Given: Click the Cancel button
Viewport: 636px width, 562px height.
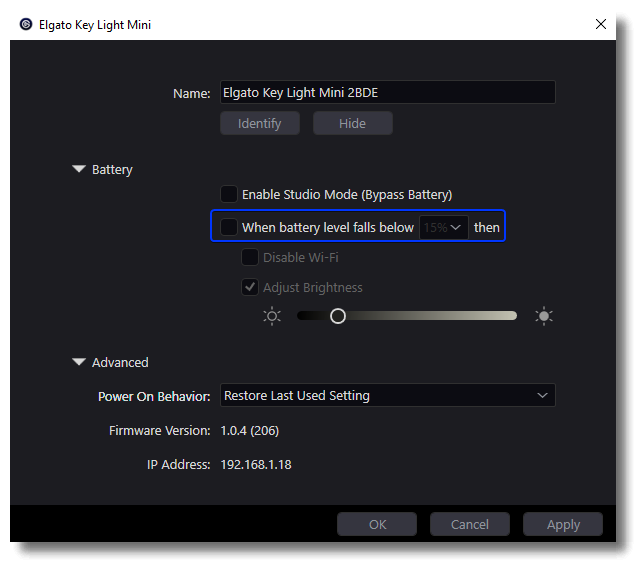Looking at the screenshot, I should (x=470, y=524).
